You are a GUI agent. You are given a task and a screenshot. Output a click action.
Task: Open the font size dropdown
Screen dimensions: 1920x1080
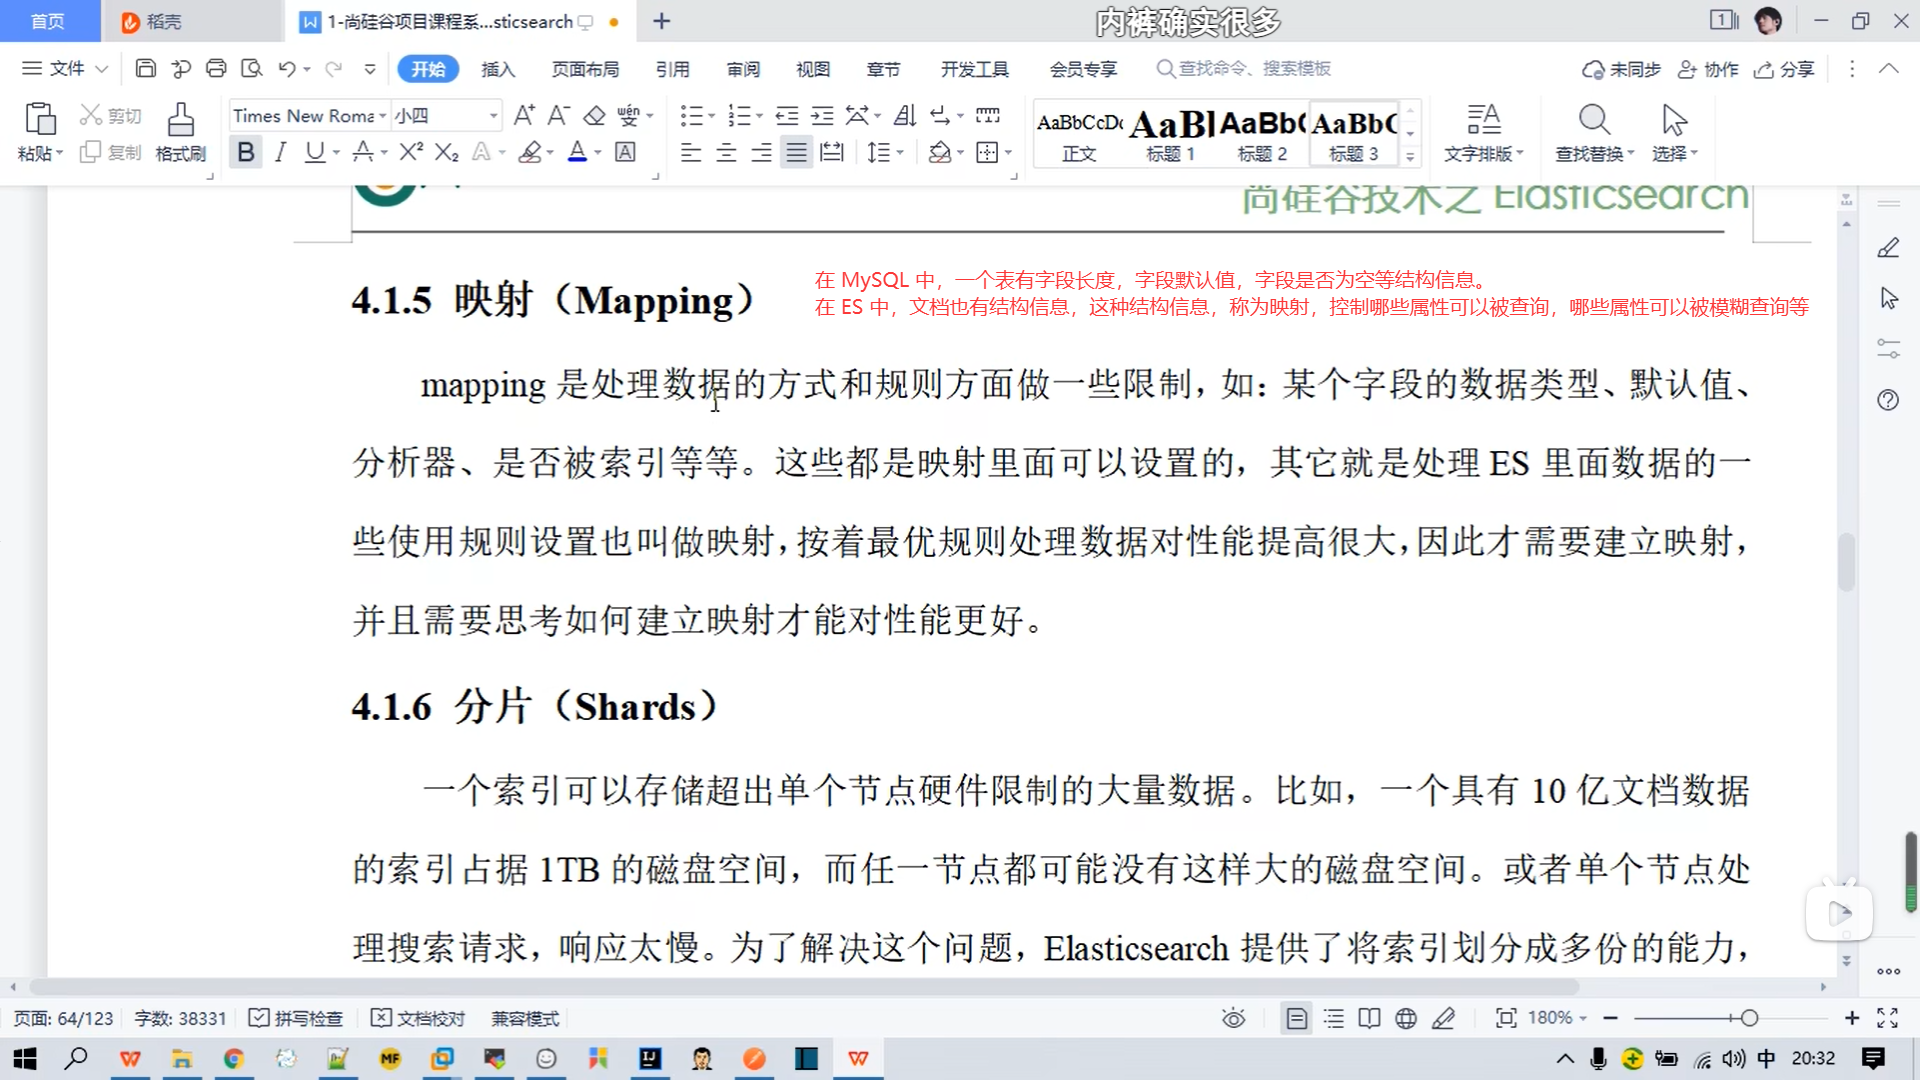[493, 116]
